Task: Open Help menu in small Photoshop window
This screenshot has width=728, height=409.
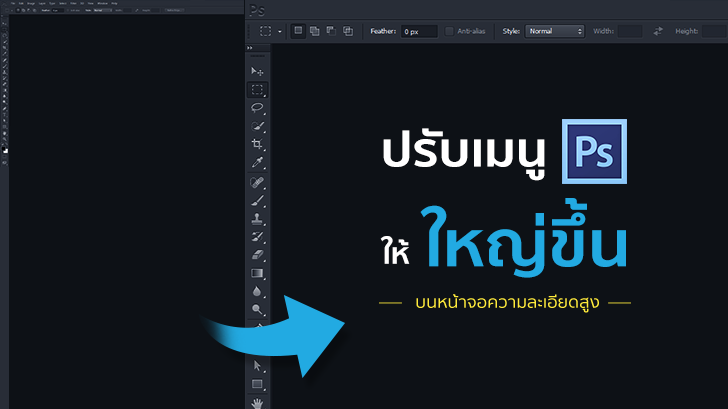Action: 114,3
